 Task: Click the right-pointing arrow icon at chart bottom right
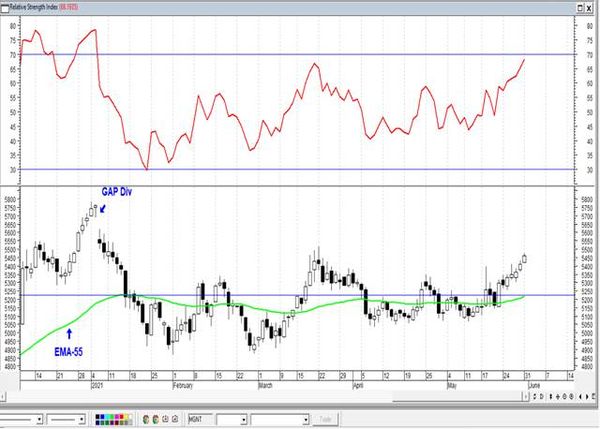pyautogui.click(x=587, y=396)
